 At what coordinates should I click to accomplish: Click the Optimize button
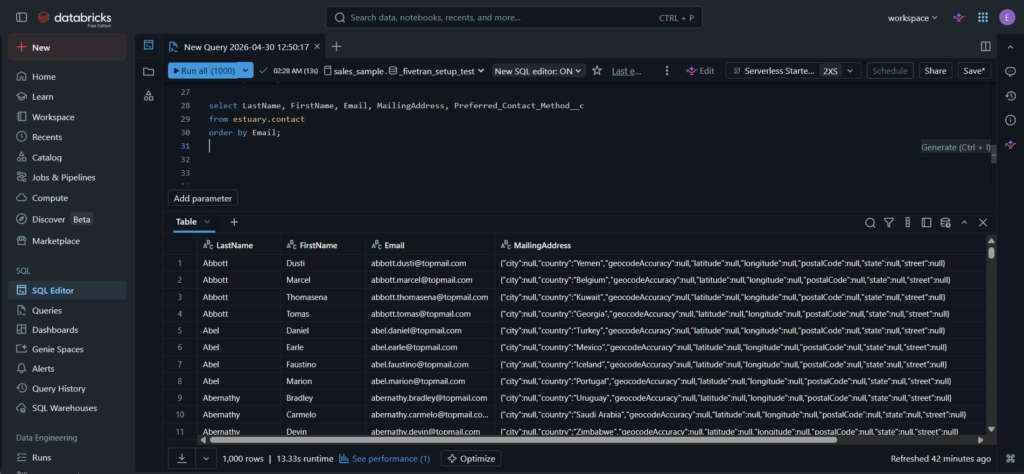tap(471, 458)
